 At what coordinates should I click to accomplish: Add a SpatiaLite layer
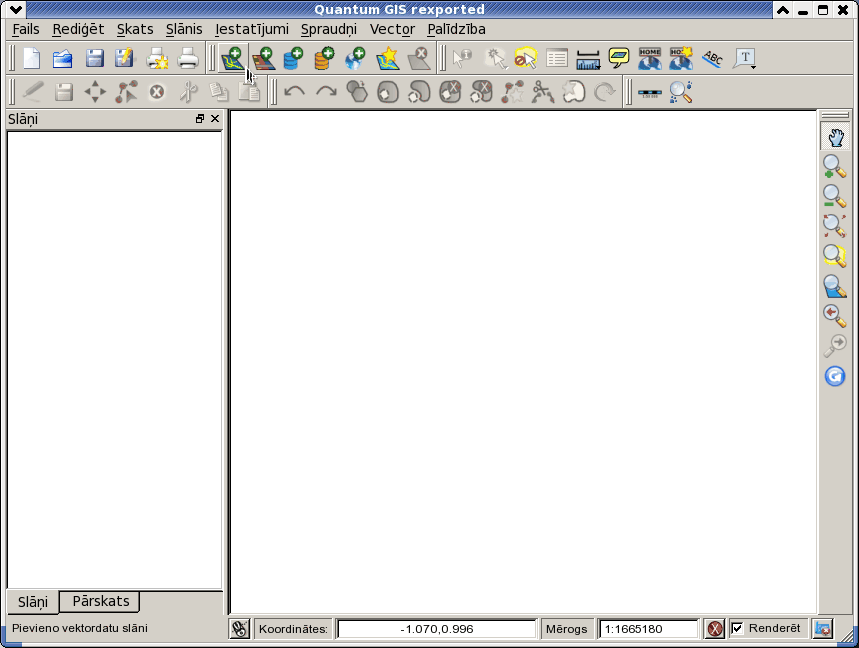pyautogui.click(x=324, y=58)
